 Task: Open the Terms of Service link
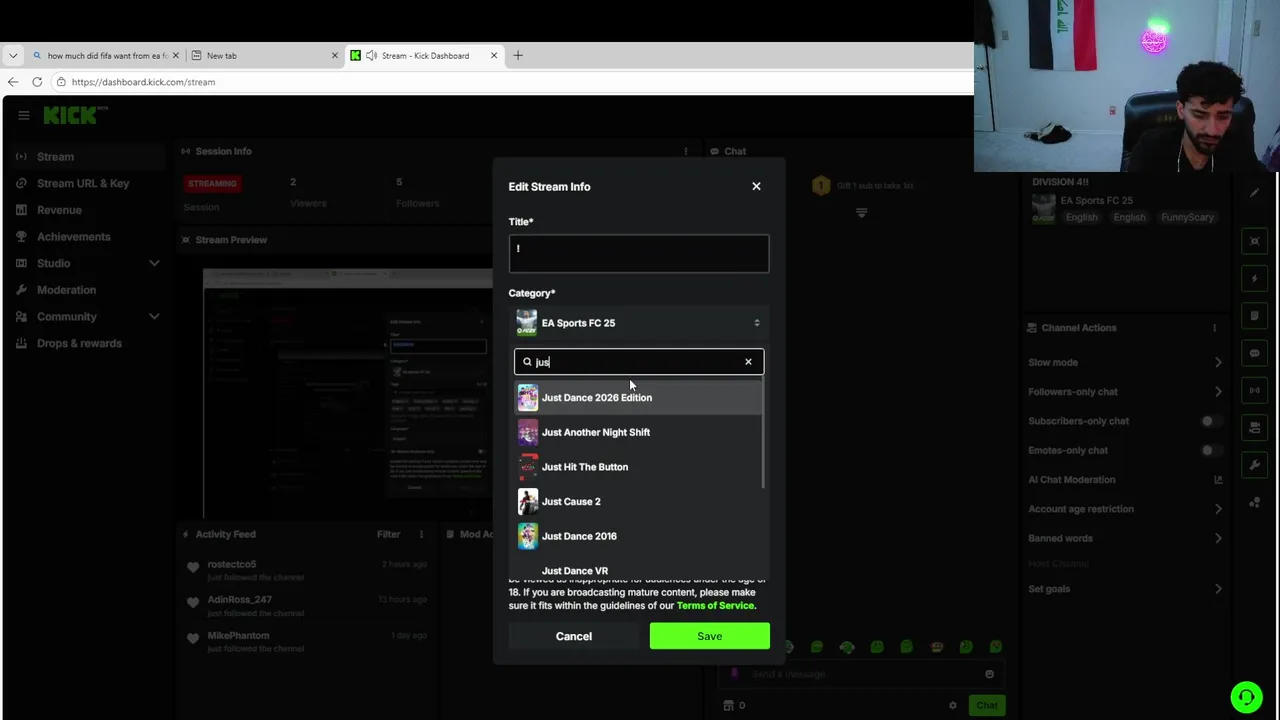[x=715, y=605]
